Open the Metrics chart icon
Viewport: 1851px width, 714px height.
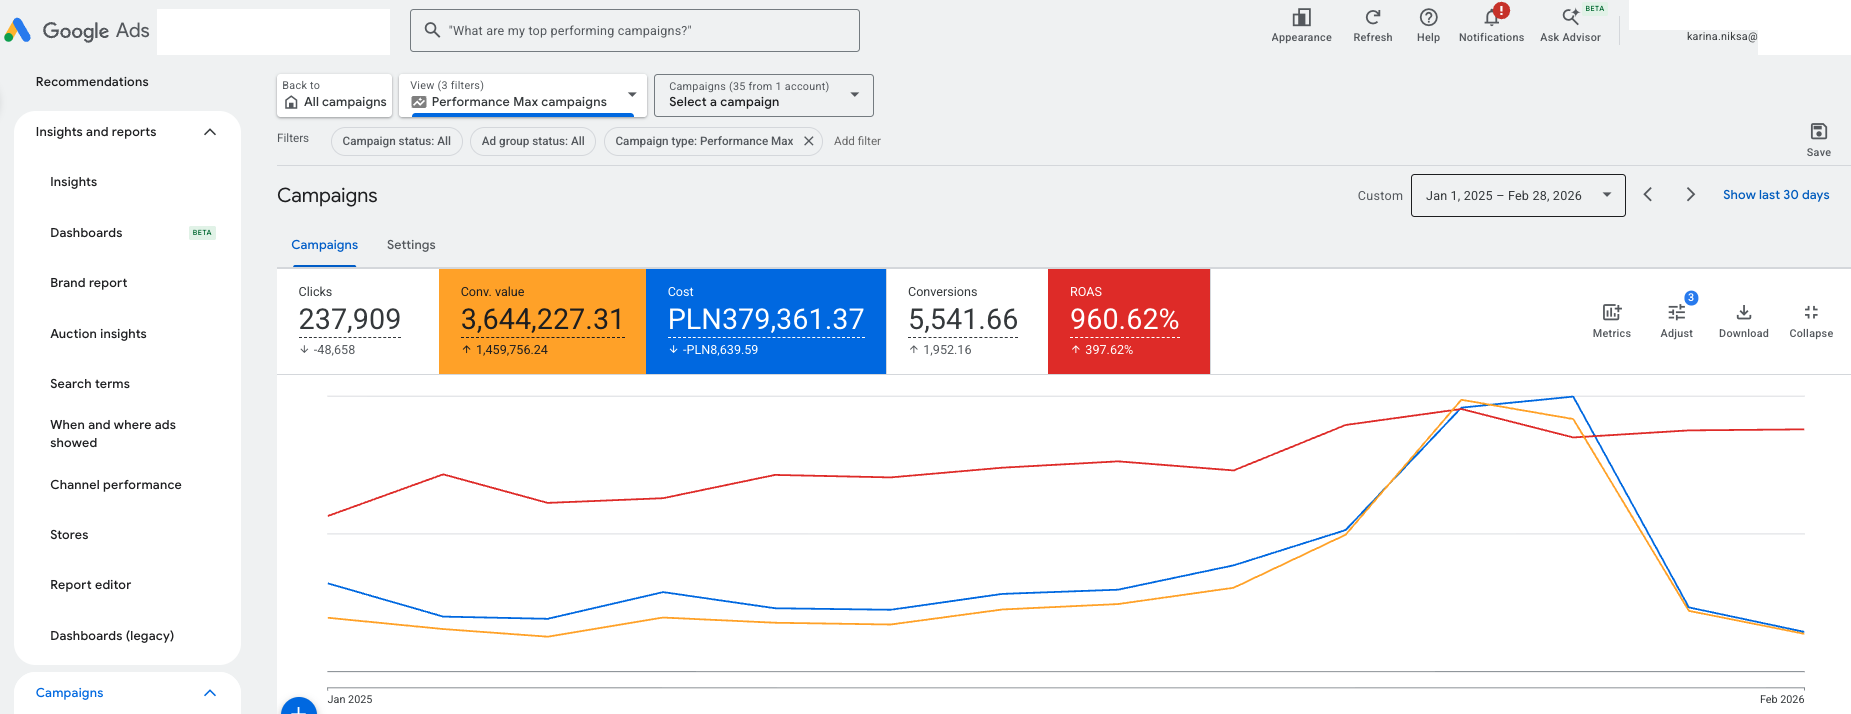[1611, 313]
